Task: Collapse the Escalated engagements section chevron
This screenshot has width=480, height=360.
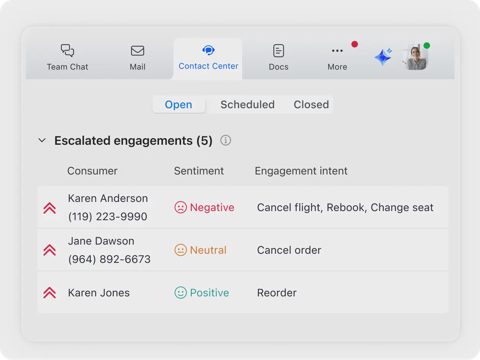Action: 42,140
